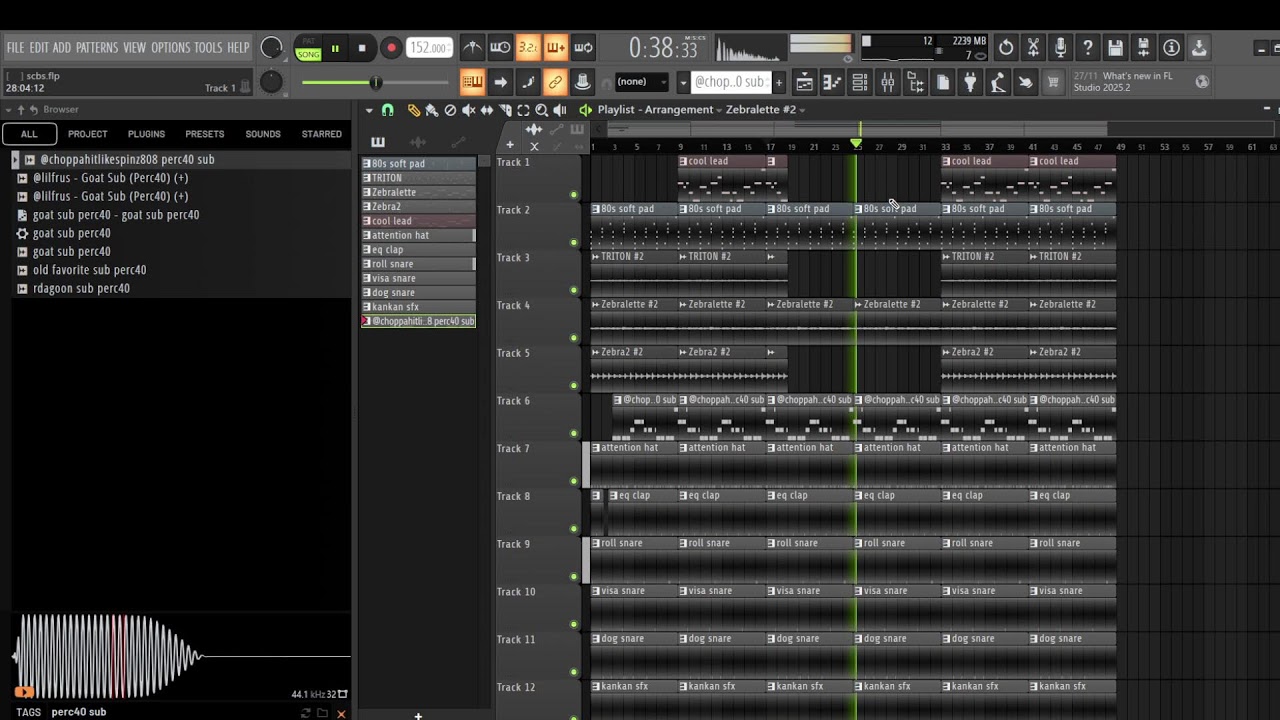1280x720 pixels.
Task: Add a new pattern with the plus button
Action: coord(779,82)
